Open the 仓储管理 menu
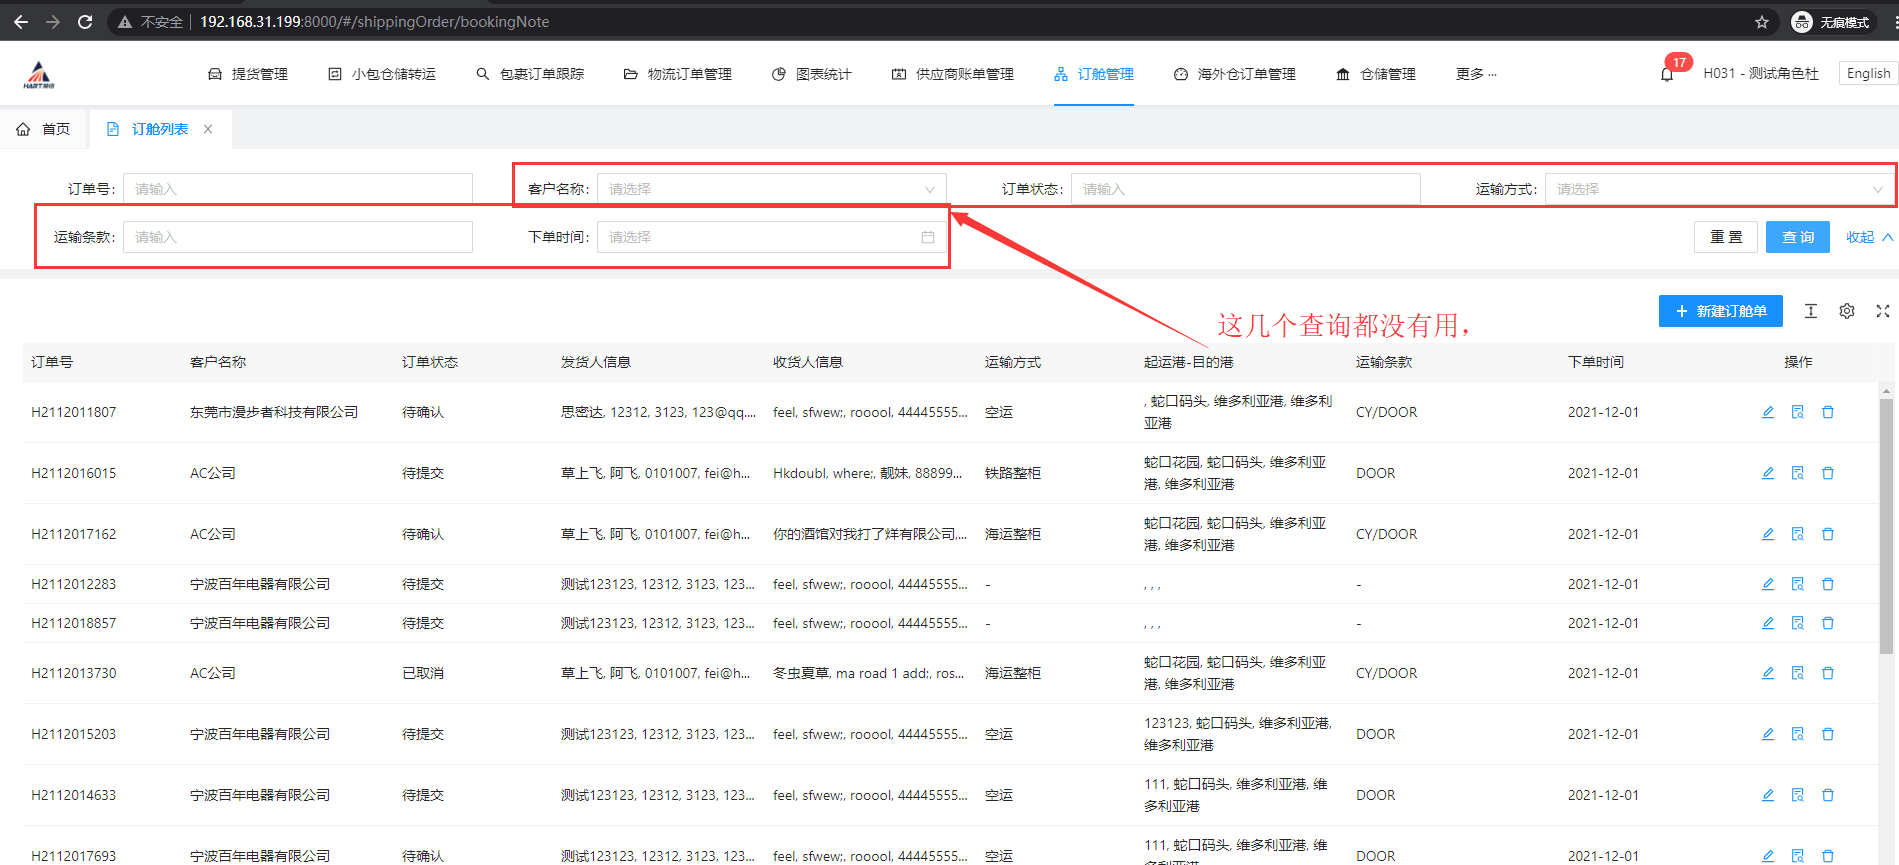The image size is (1899, 865). click(1376, 74)
